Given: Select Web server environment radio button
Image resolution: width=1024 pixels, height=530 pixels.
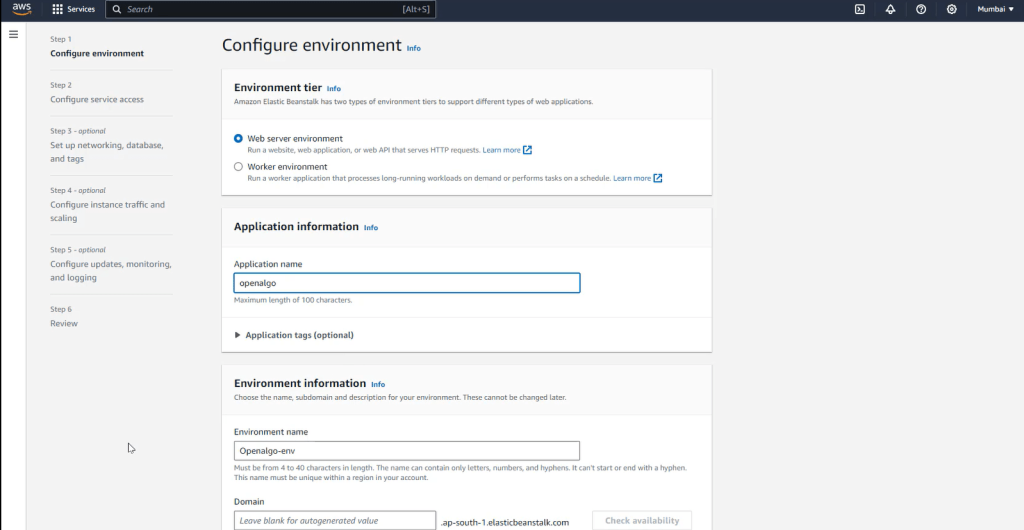Looking at the screenshot, I should click(x=238, y=139).
